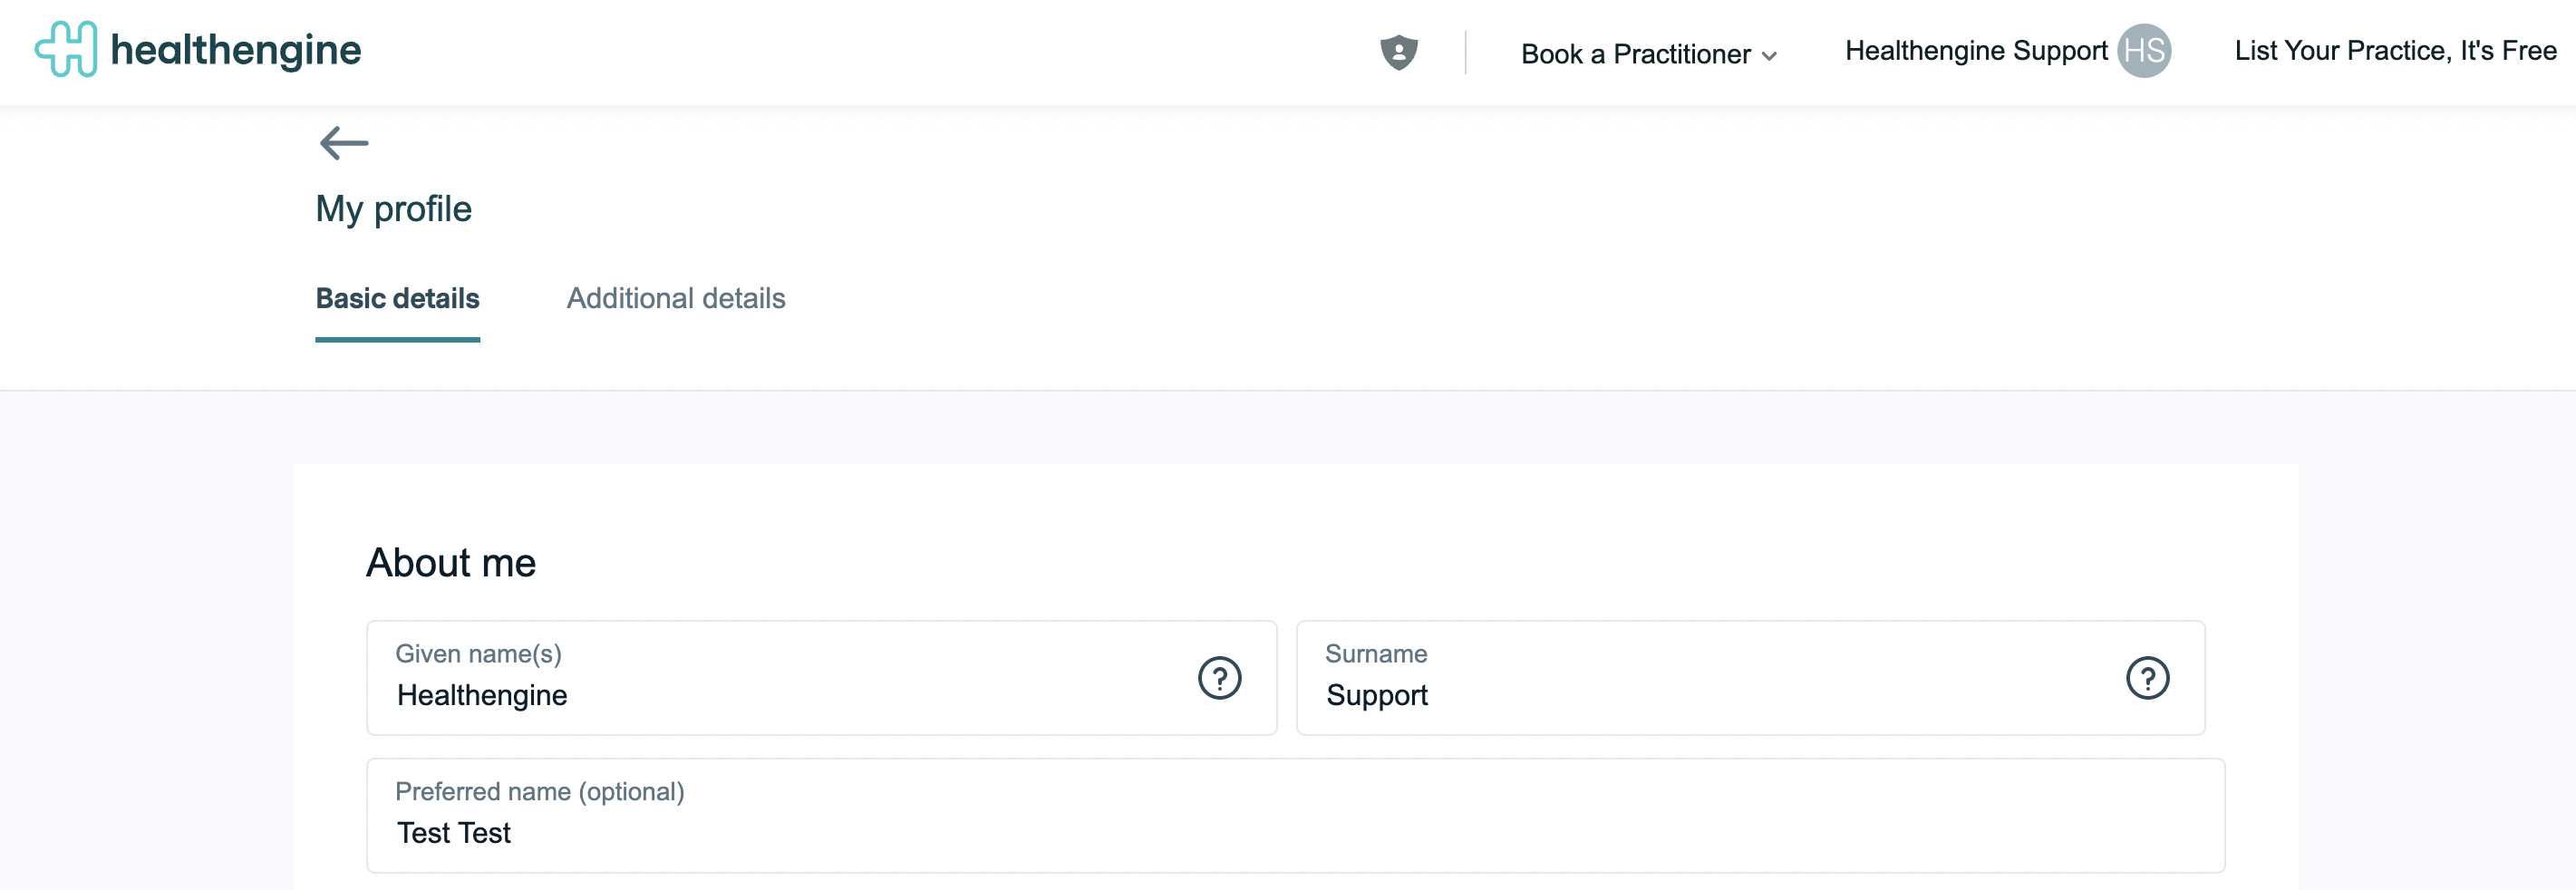Open the privacy shield icon in header

click(1398, 52)
